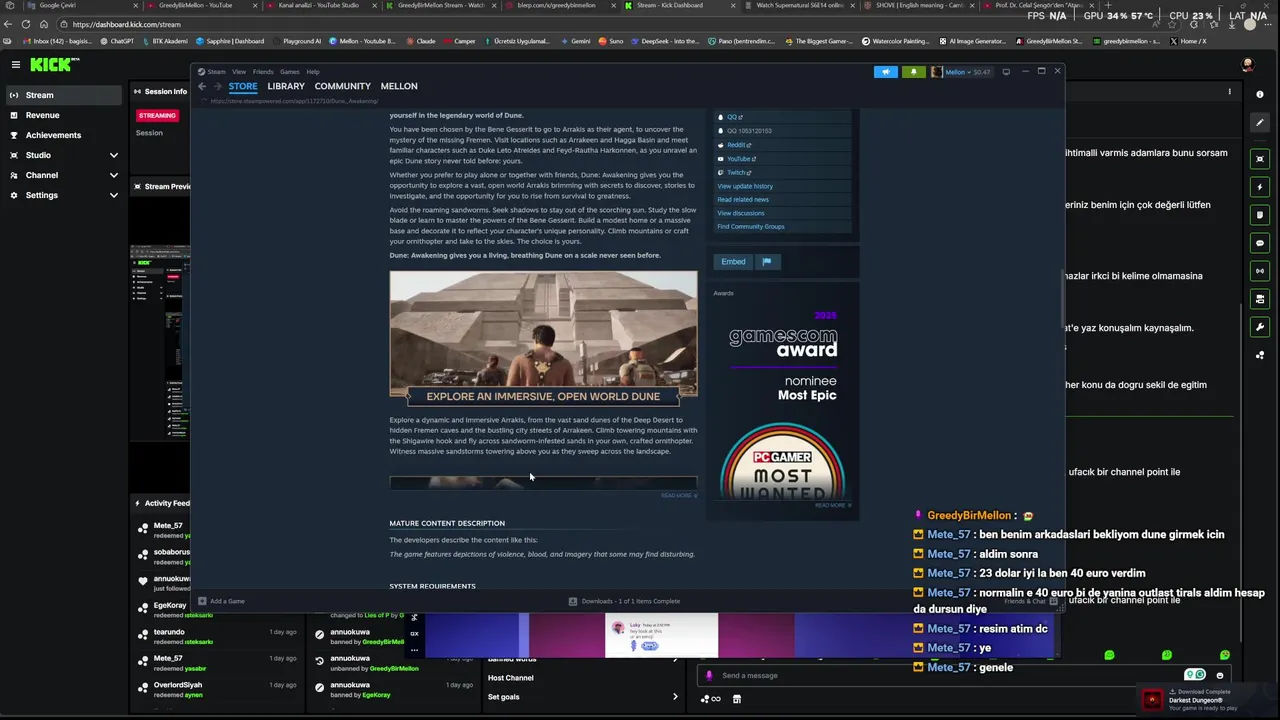Go forward in Steam navigation

point(217,86)
